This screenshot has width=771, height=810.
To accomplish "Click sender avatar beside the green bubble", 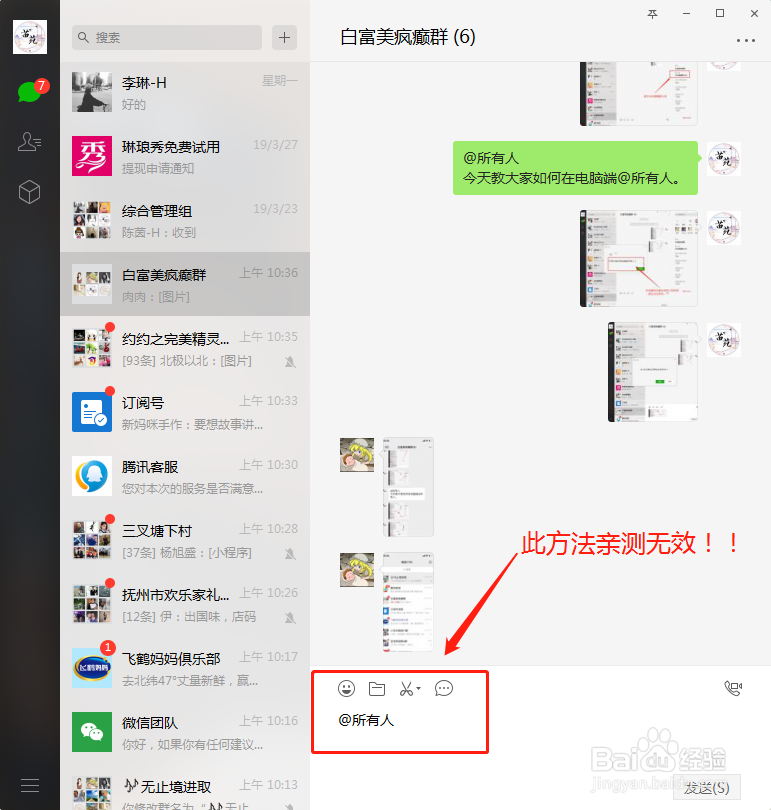I will [724, 159].
